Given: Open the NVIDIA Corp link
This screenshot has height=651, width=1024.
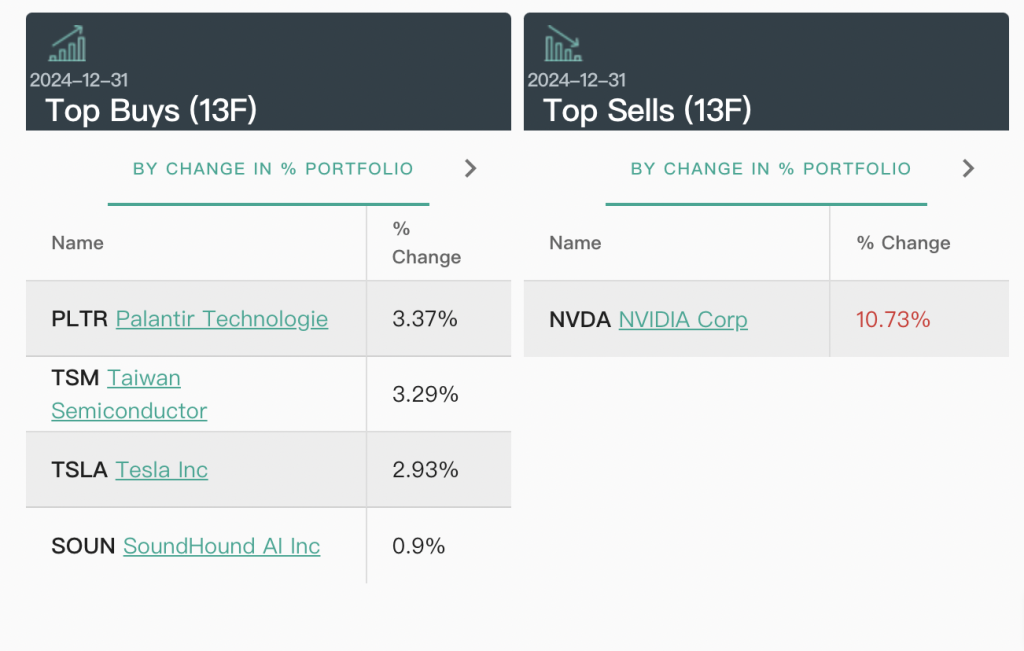Looking at the screenshot, I should [683, 320].
